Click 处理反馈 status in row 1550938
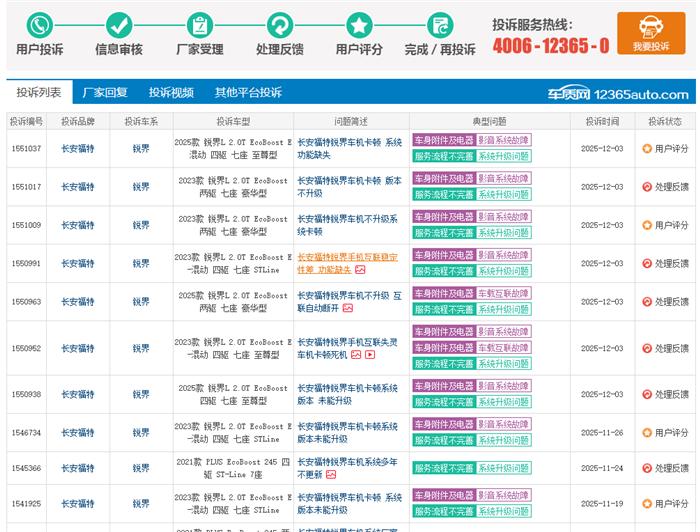 [x=665, y=395]
